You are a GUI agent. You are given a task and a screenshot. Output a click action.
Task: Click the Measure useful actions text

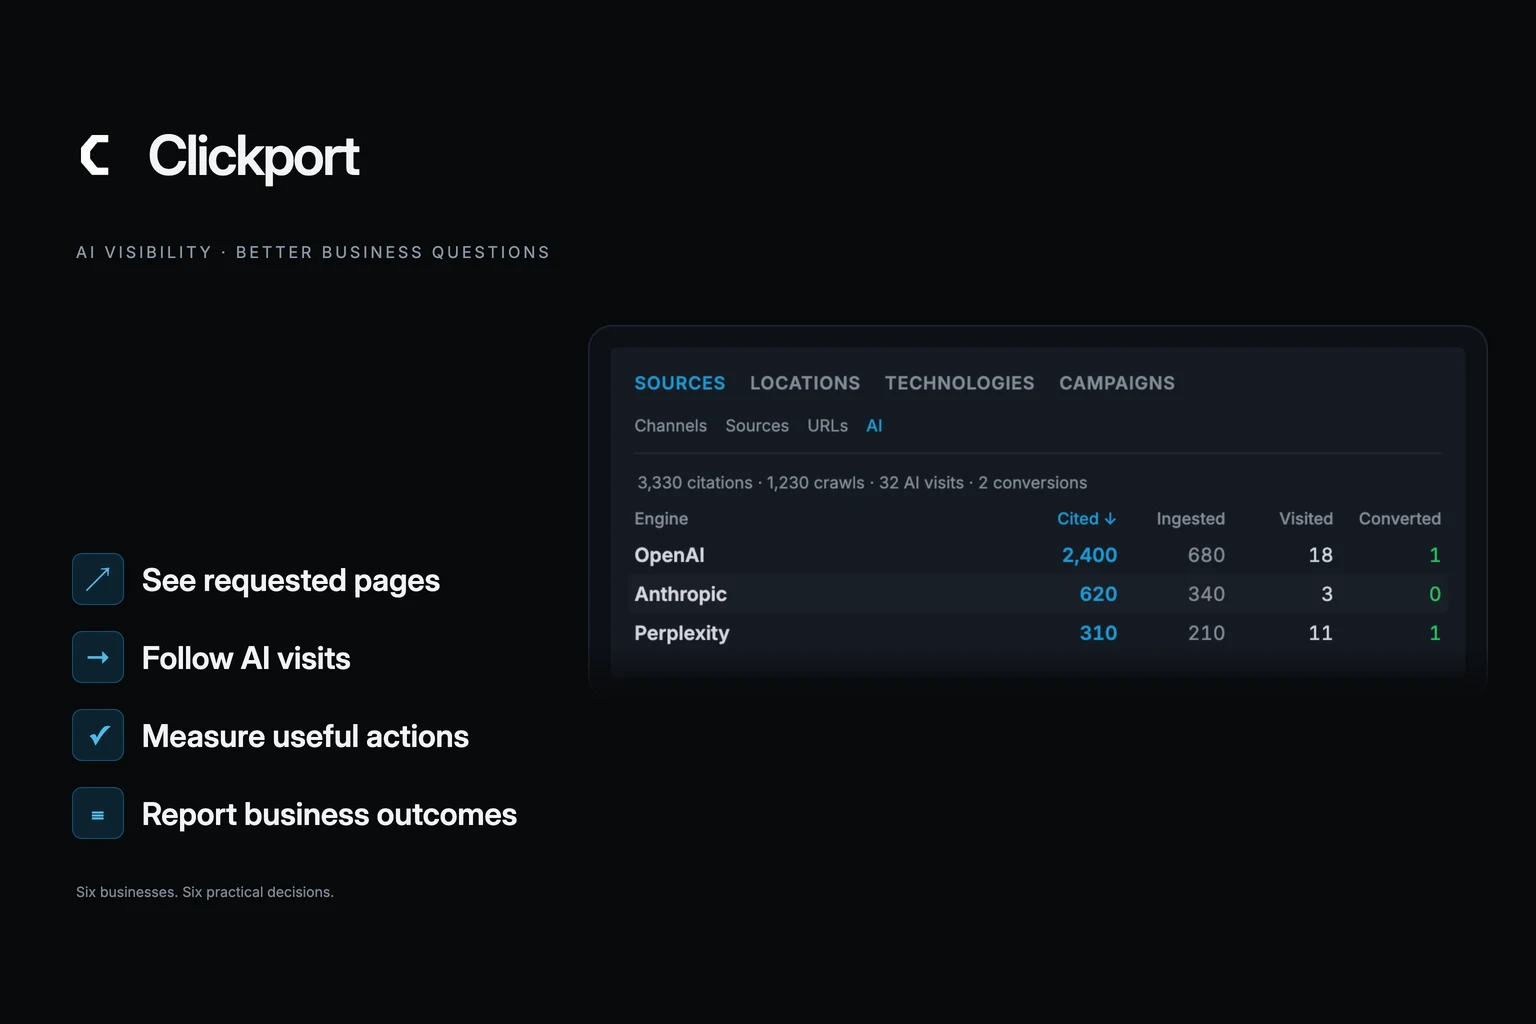click(x=305, y=736)
